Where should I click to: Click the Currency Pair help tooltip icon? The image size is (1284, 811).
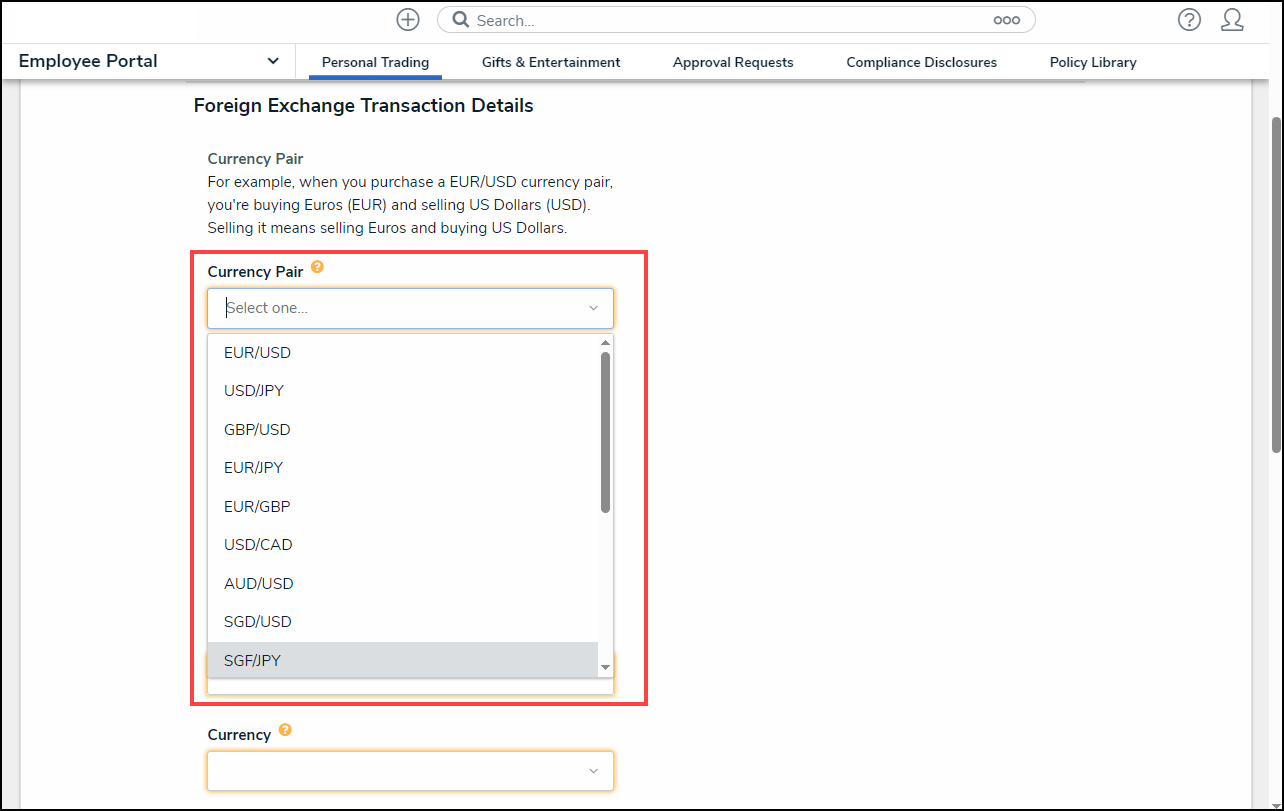tap(317, 267)
